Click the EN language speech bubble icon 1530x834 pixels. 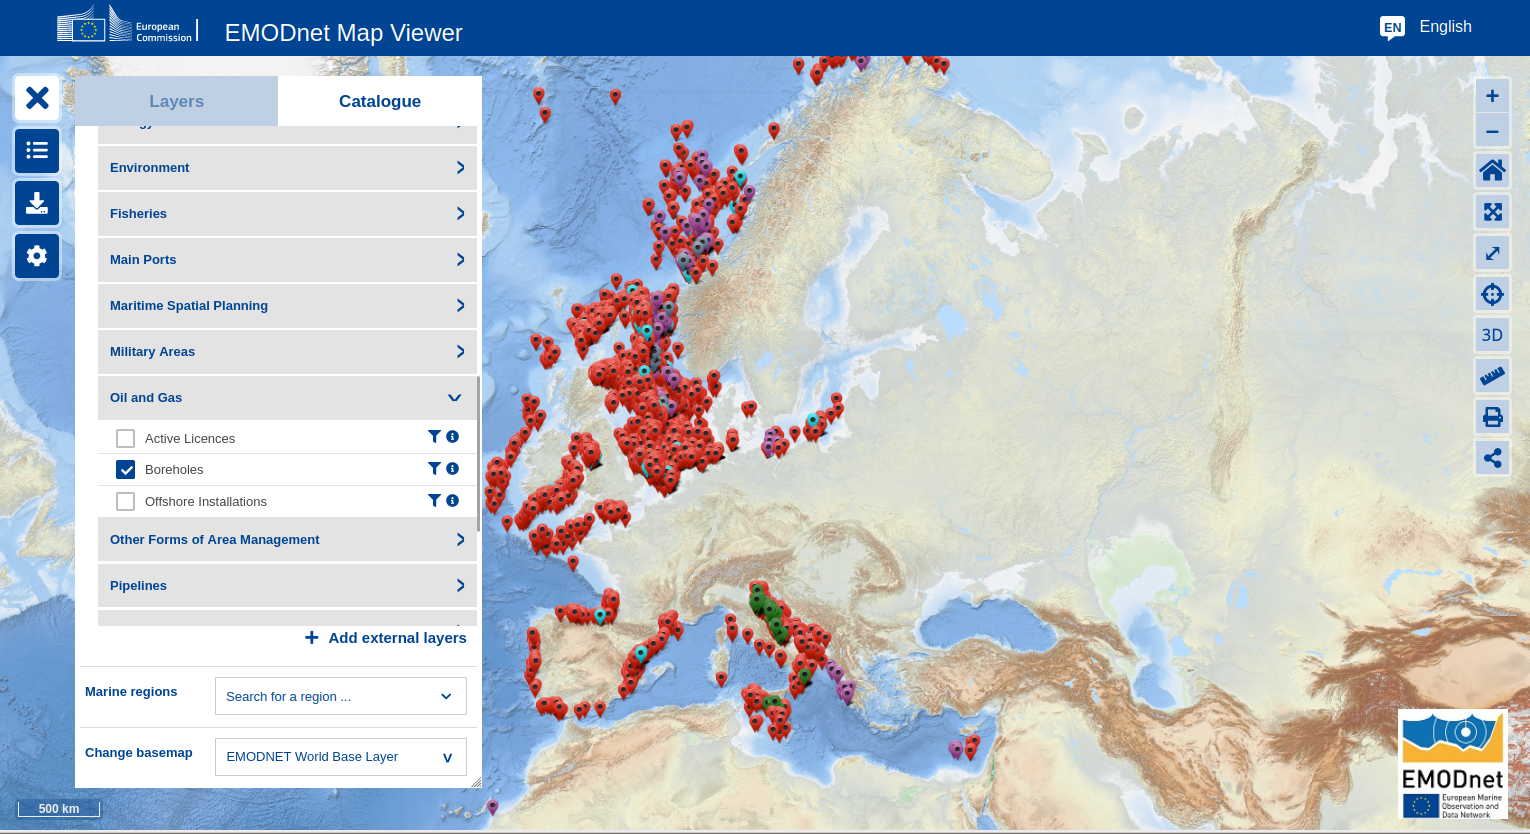point(1392,28)
